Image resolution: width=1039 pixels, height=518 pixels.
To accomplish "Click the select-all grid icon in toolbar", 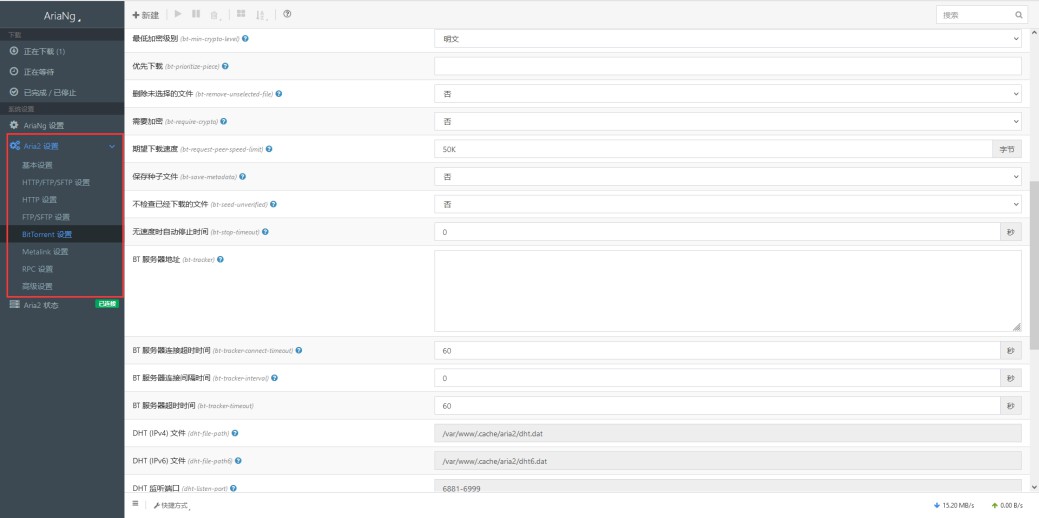I will 241,14.
